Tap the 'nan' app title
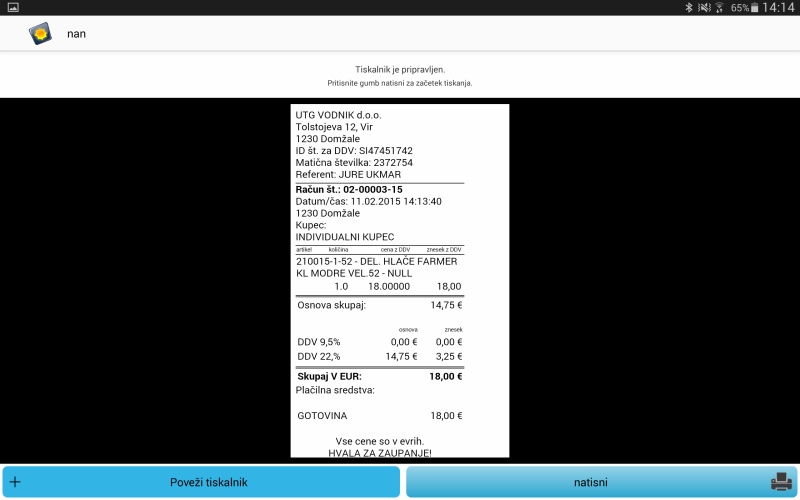The image size is (800, 500). (x=77, y=34)
